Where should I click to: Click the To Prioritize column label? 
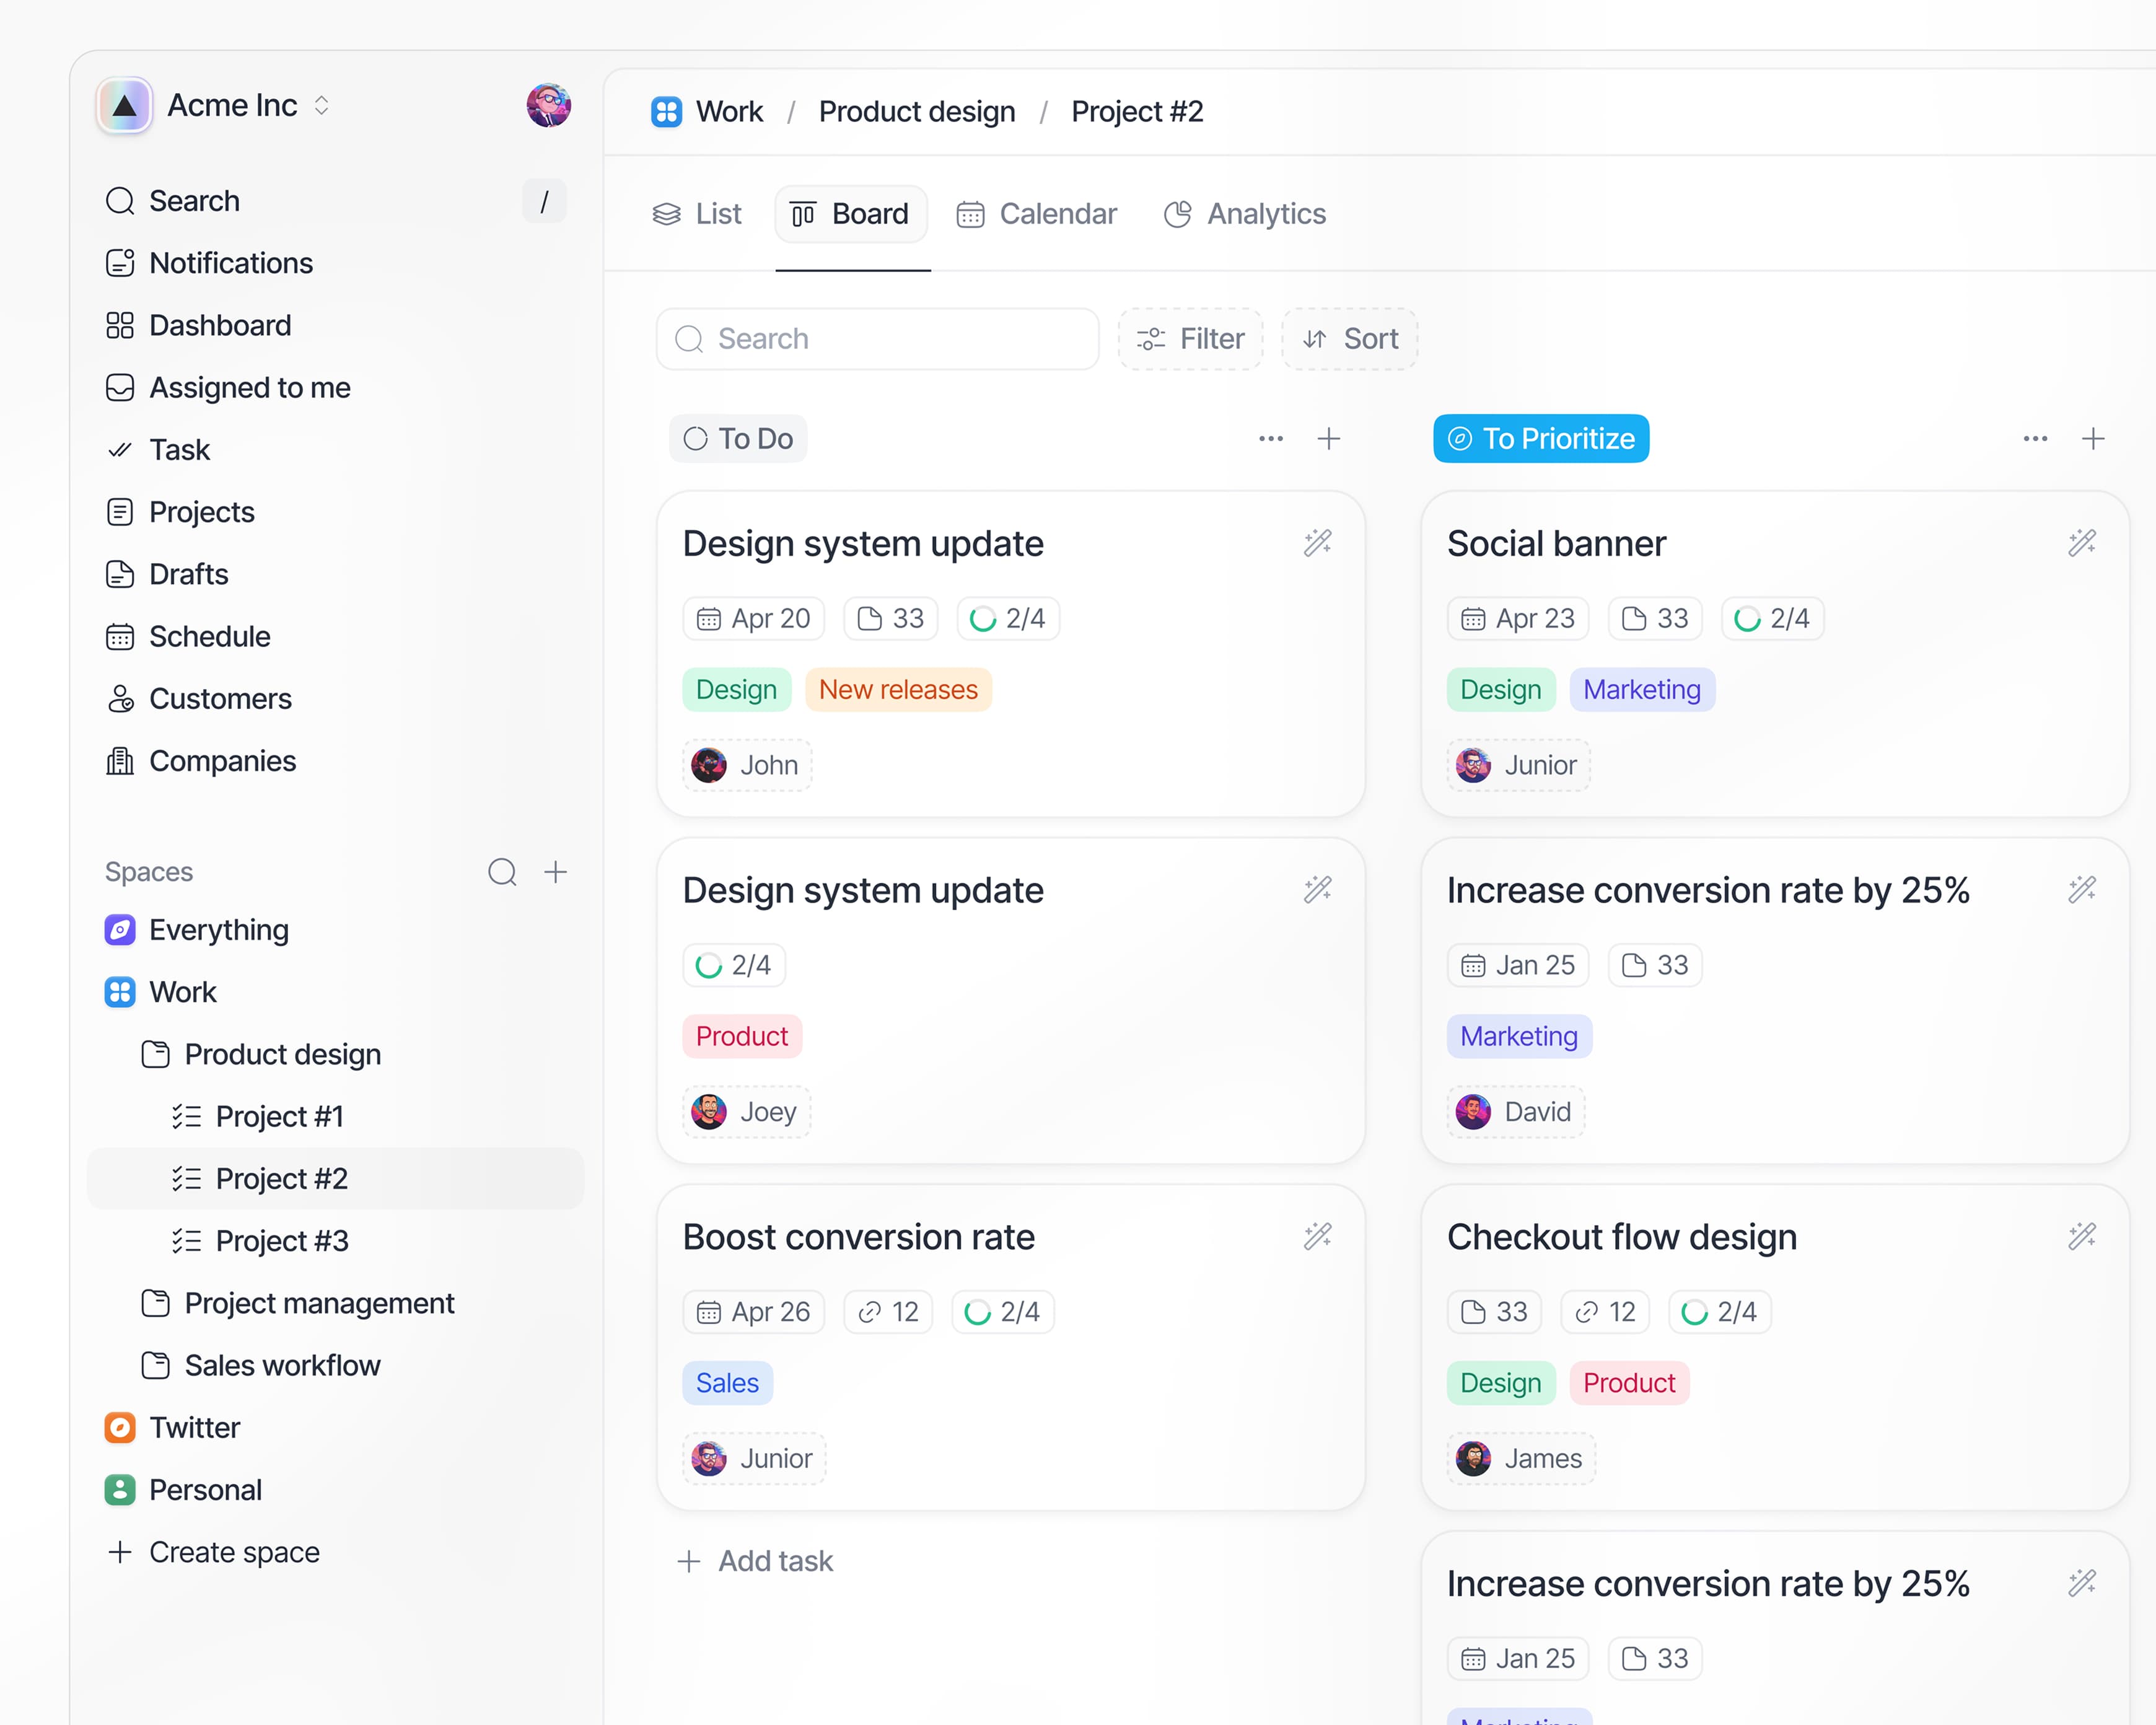[1541, 438]
